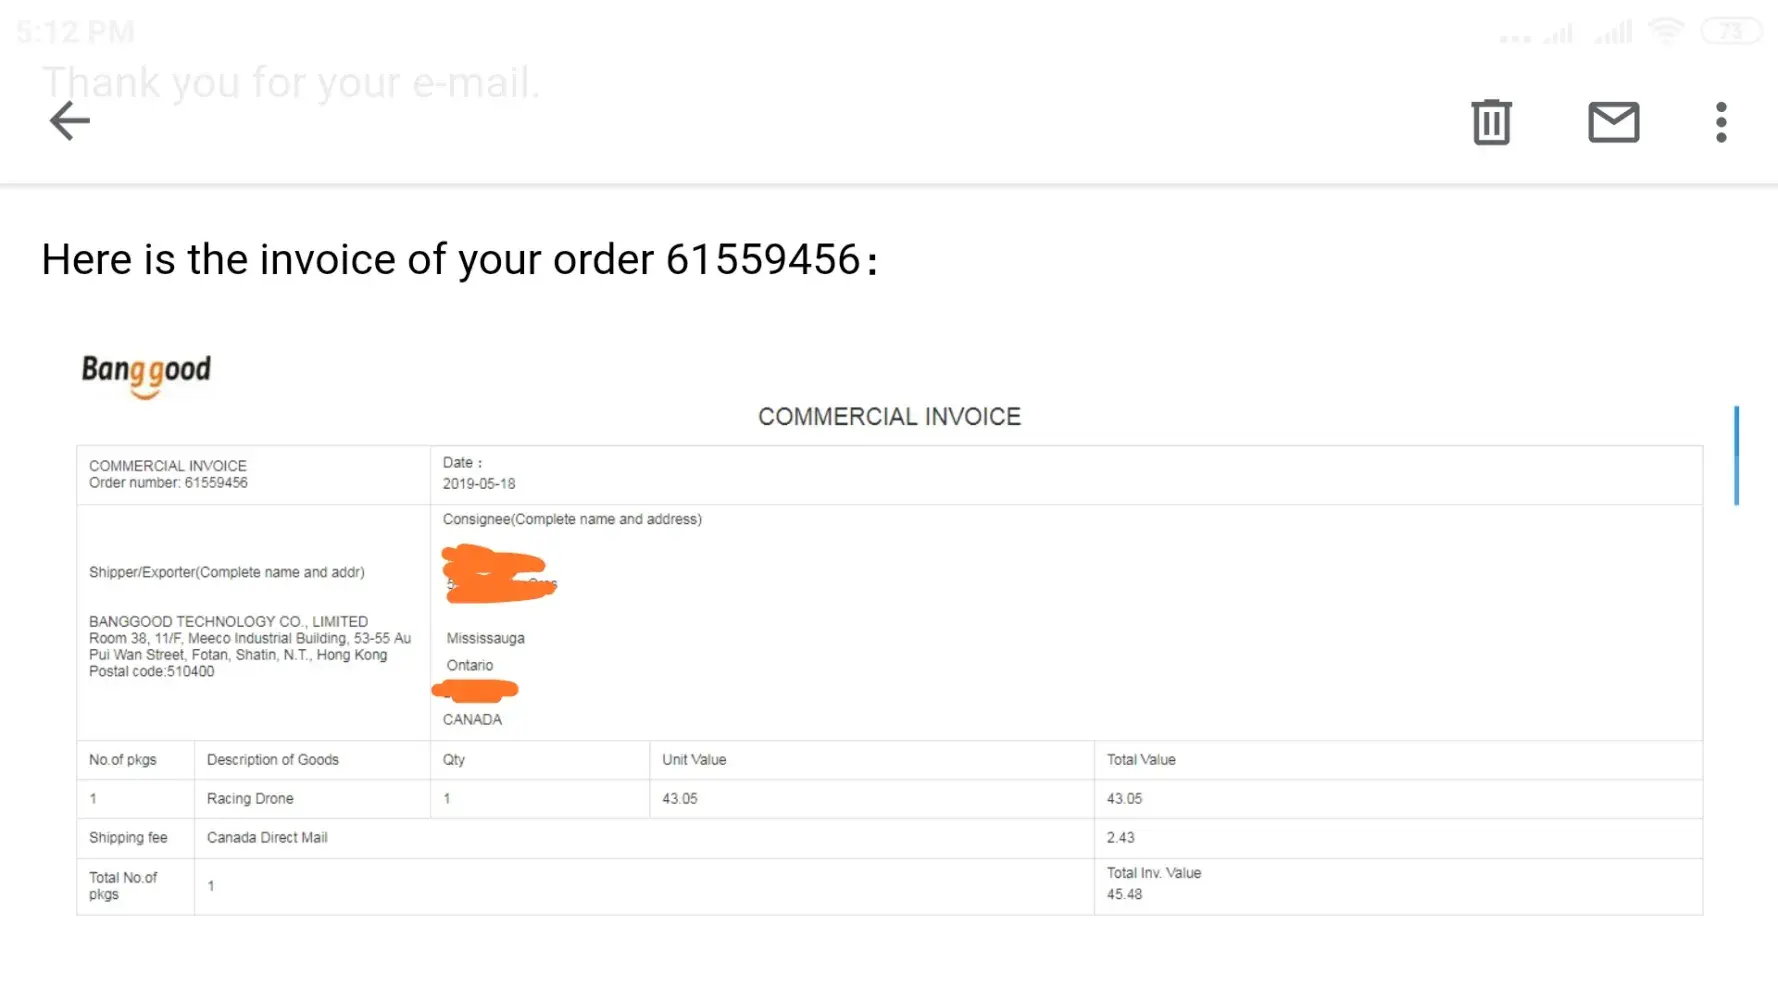Click the blue vertical scrollbar indicator
Image resolution: width=1778 pixels, height=1000 pixels.
click(x=1736, y=455)
